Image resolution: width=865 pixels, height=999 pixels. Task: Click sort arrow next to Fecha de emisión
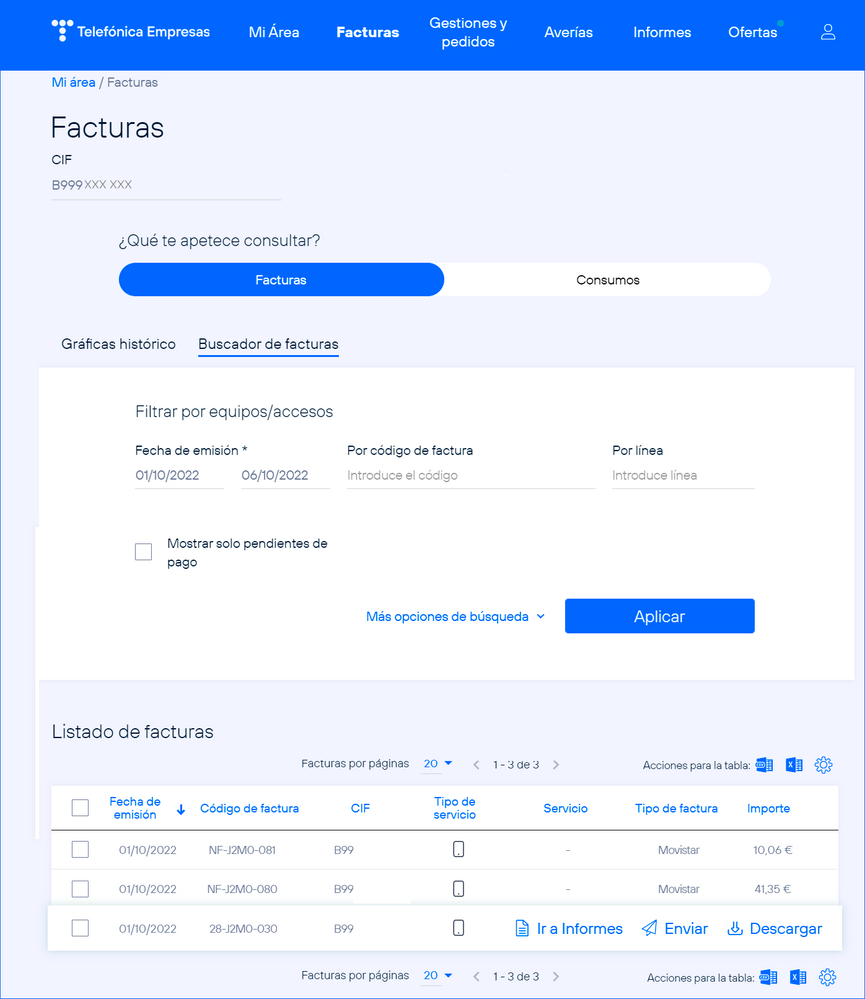pos(181,809)
